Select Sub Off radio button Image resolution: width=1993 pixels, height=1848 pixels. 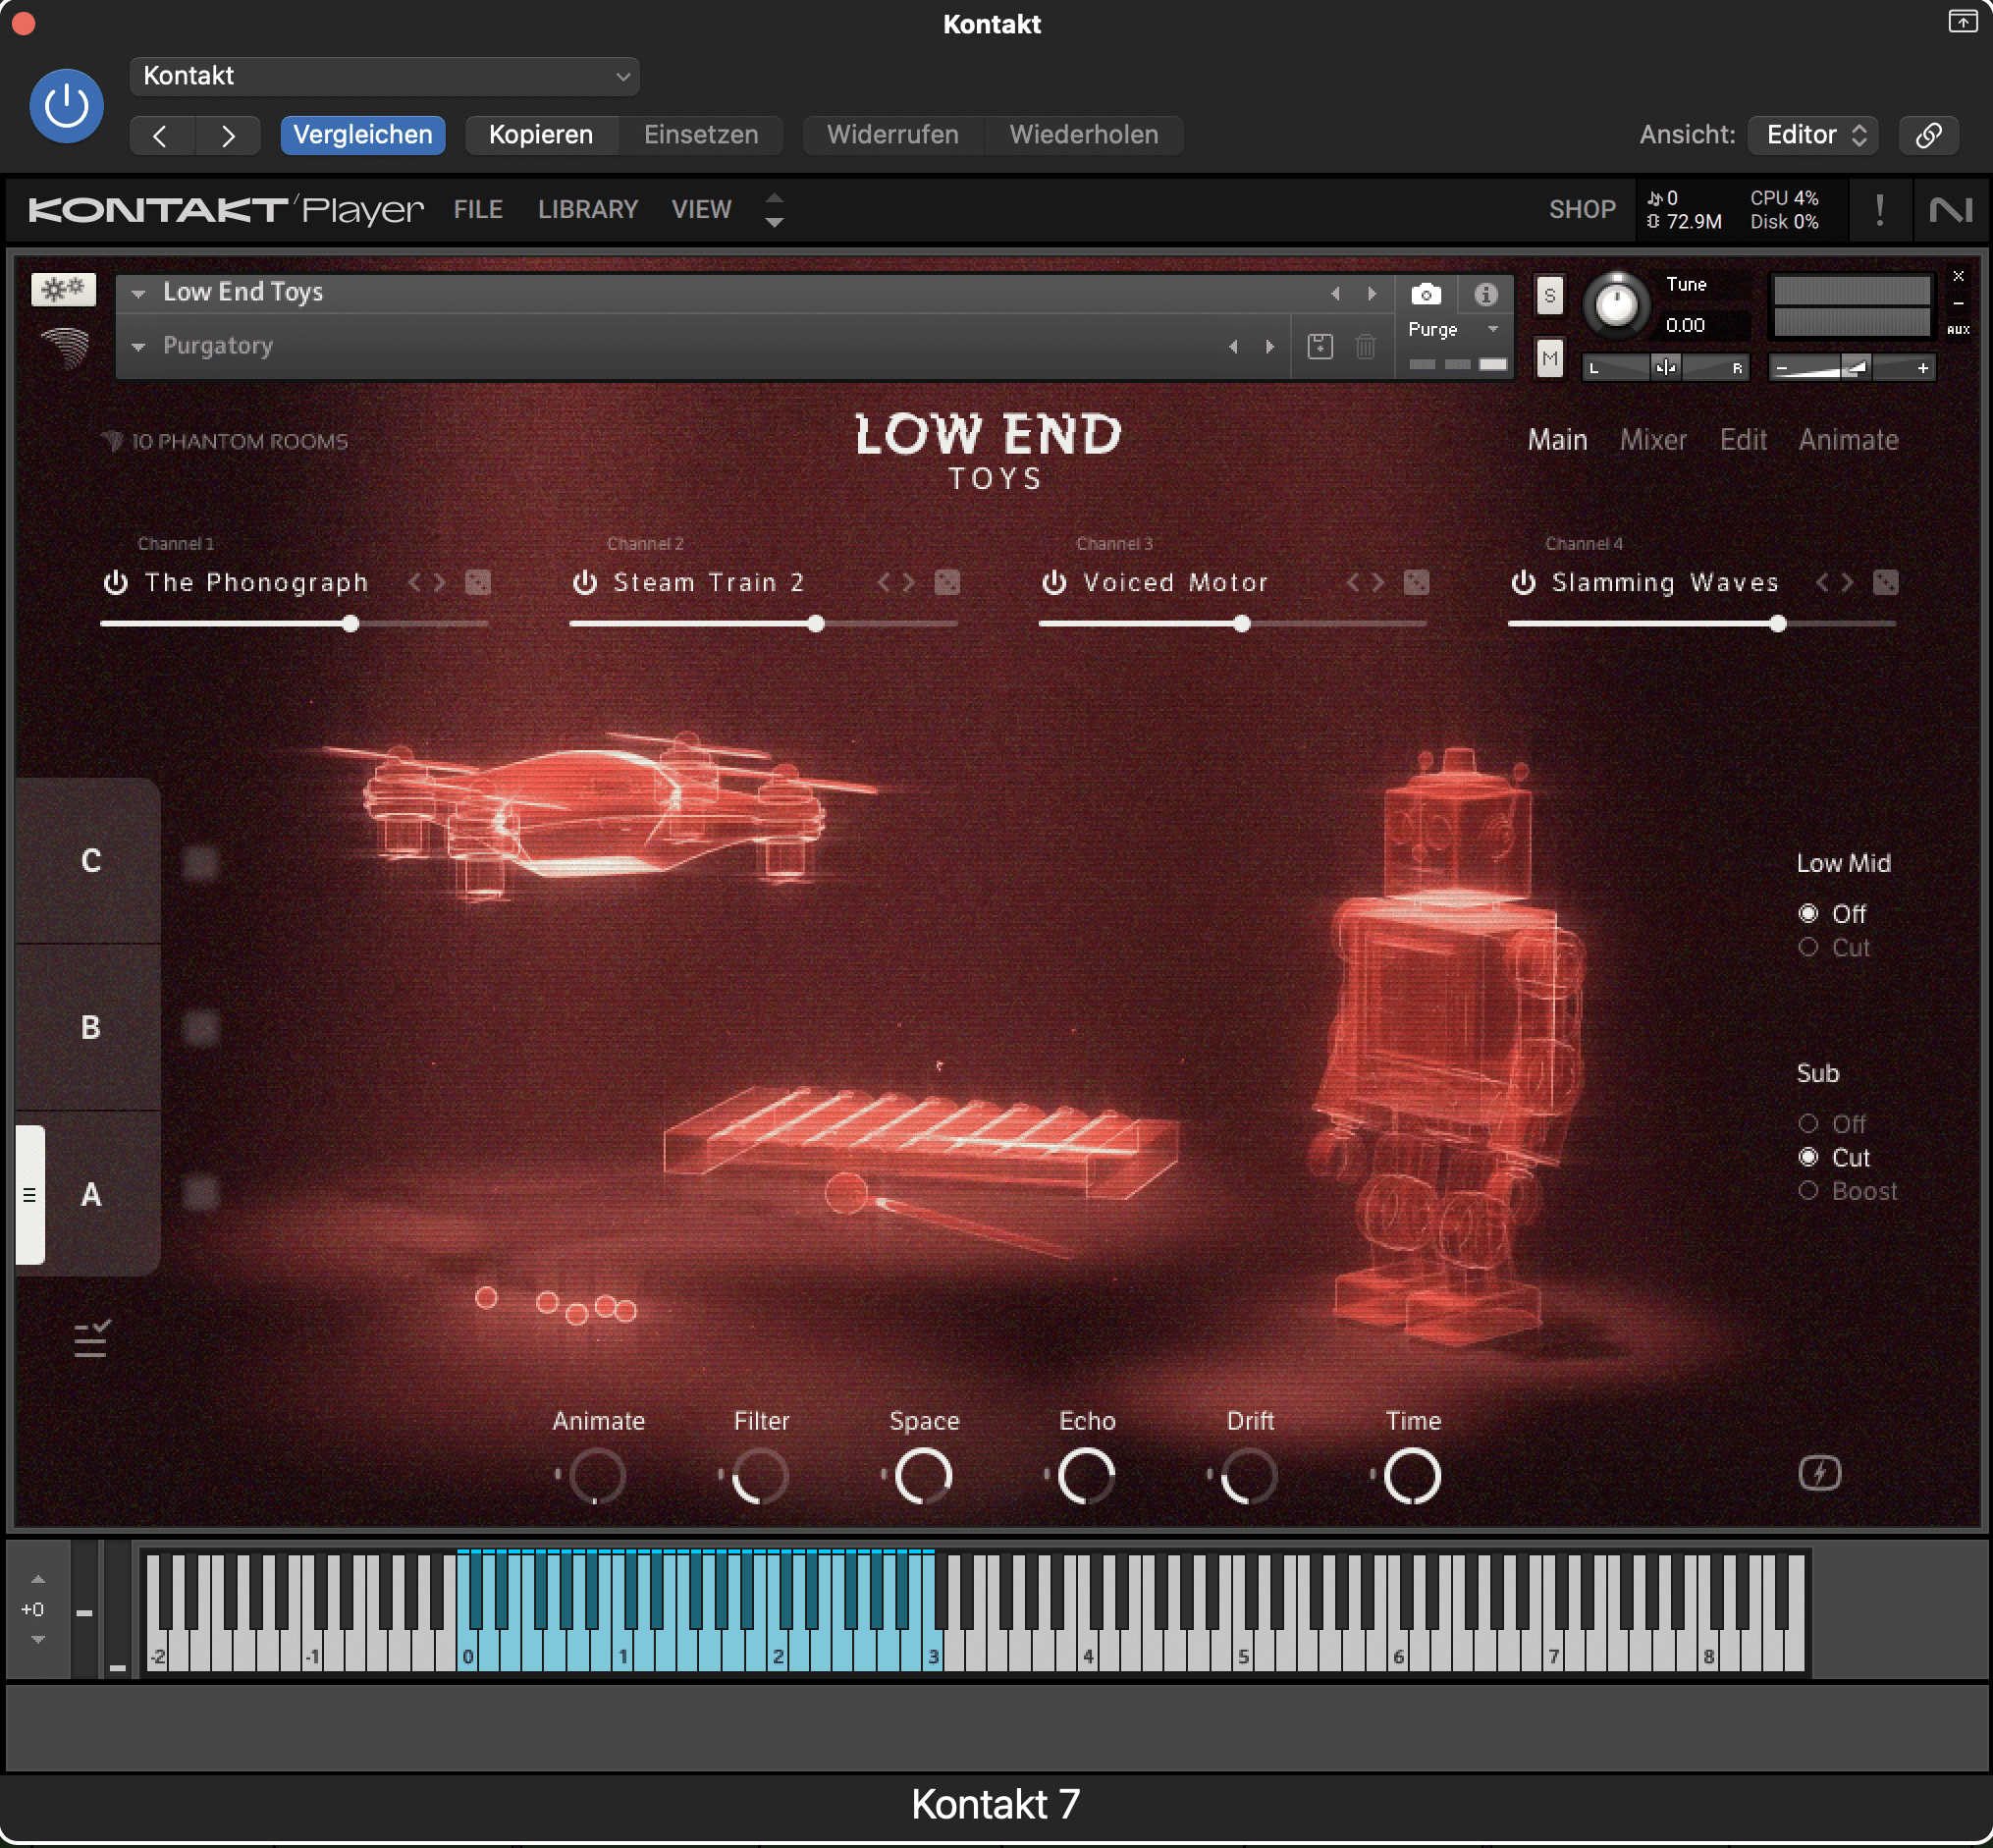1807,1123
